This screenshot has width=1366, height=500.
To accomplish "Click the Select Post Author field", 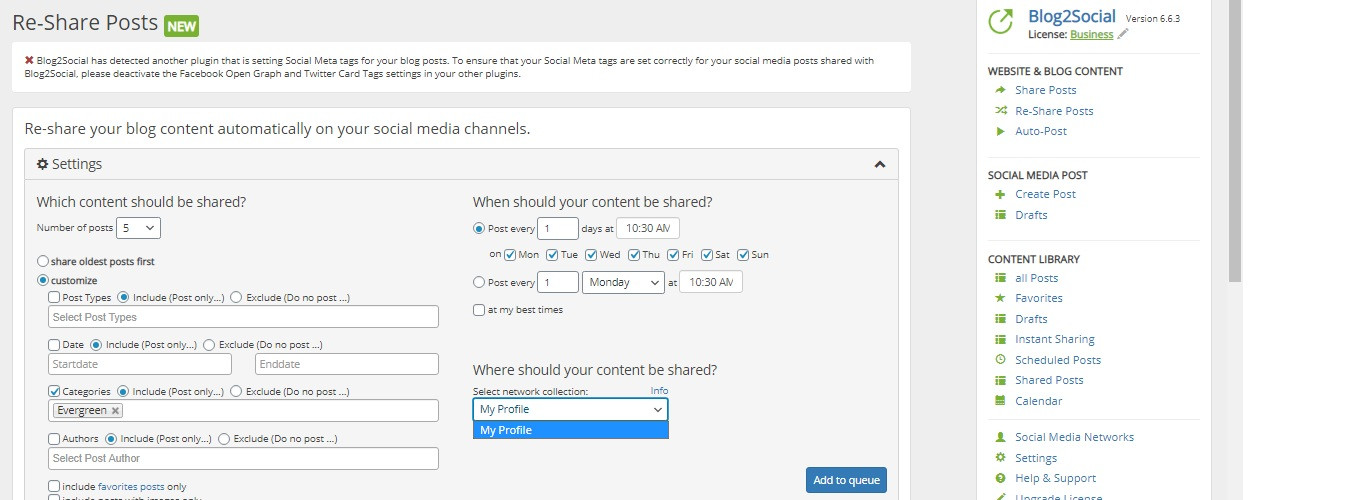I will tap(243, 458).
